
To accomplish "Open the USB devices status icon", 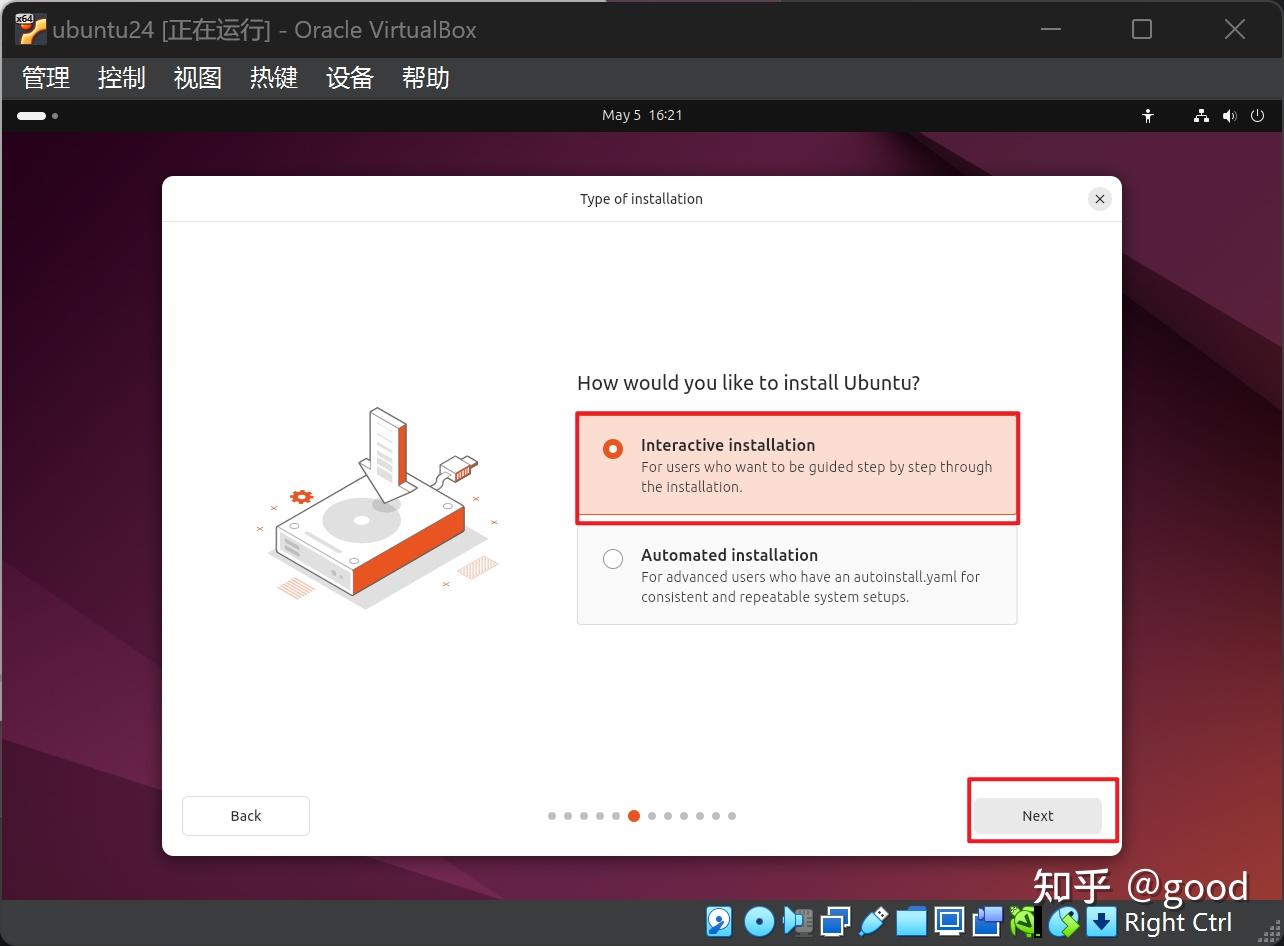I will coord(873,921).
